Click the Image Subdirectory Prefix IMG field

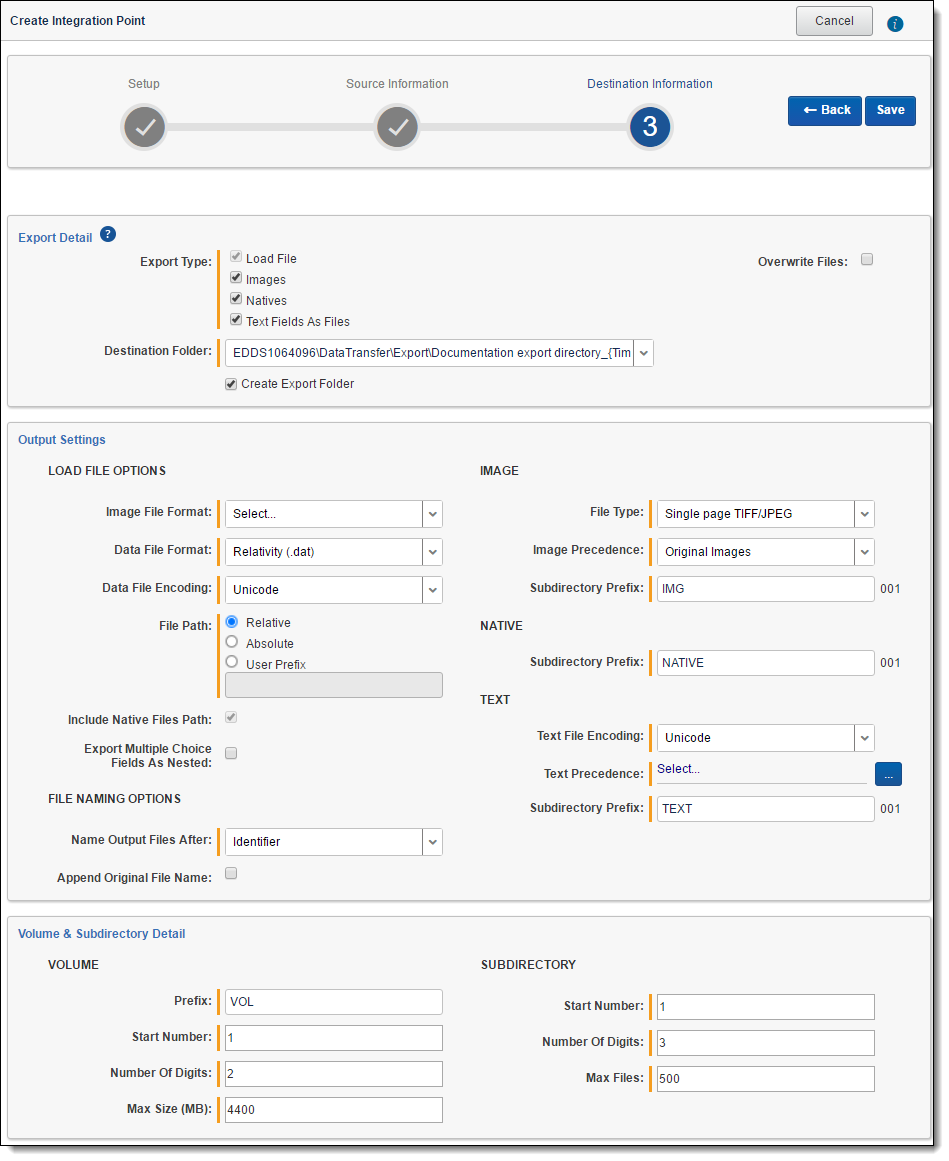click(765, 589)
